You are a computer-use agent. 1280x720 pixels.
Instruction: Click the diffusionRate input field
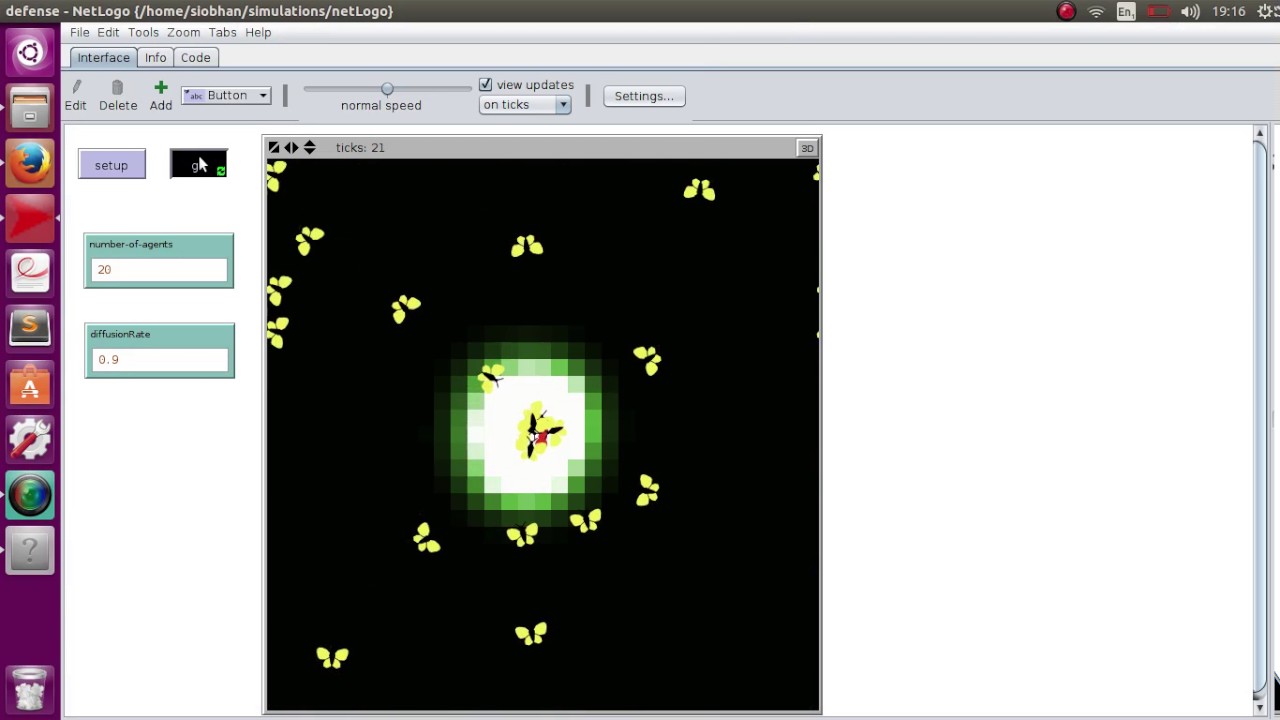pyautogui.click(x=160, y=360)
